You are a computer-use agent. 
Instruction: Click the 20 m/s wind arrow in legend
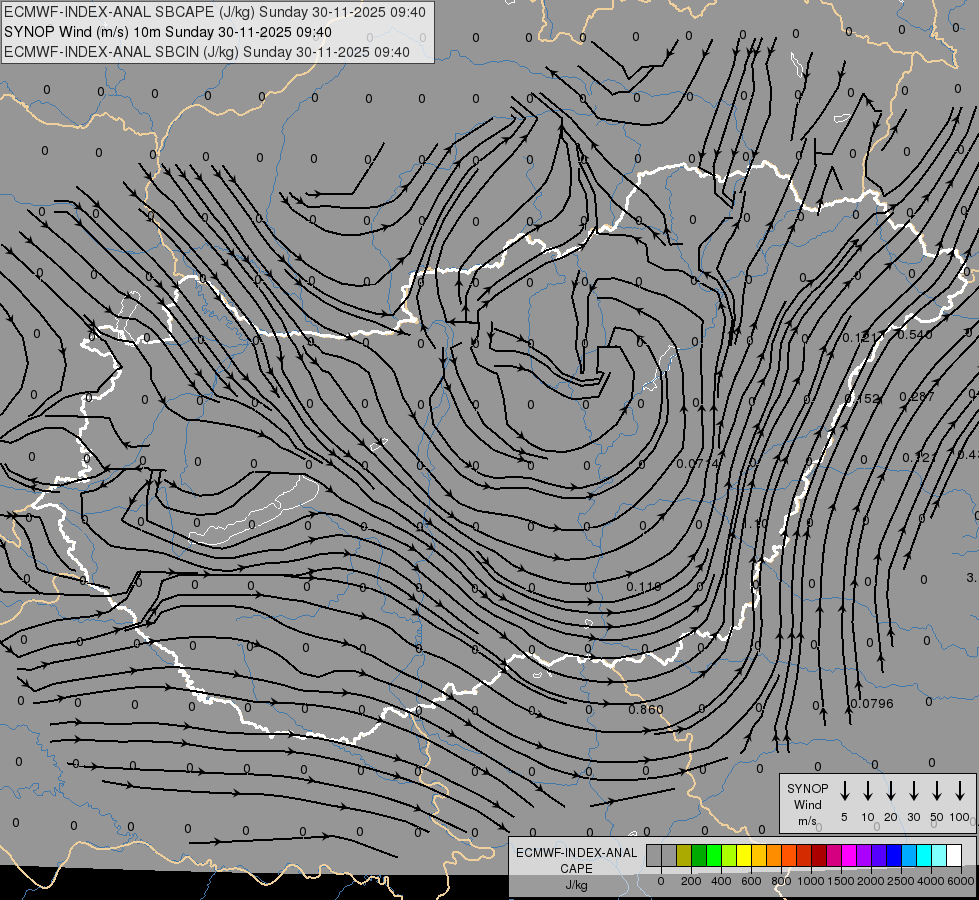coord(890,791)
